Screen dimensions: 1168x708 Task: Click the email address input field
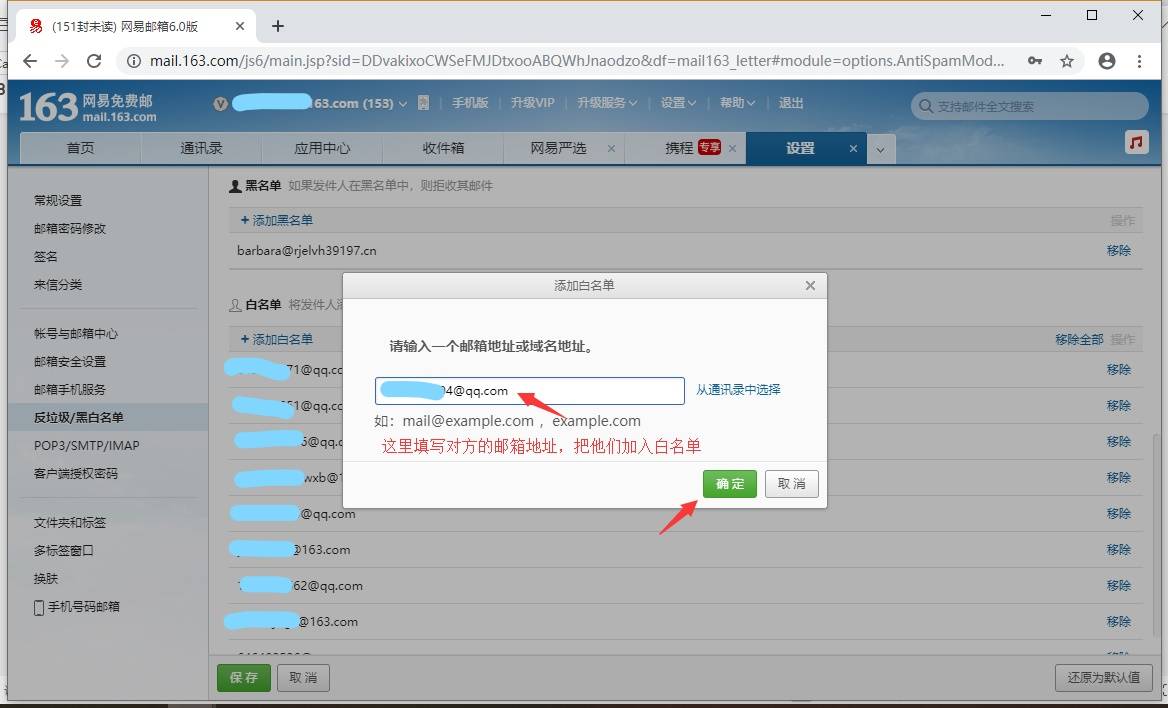point(529,390)
